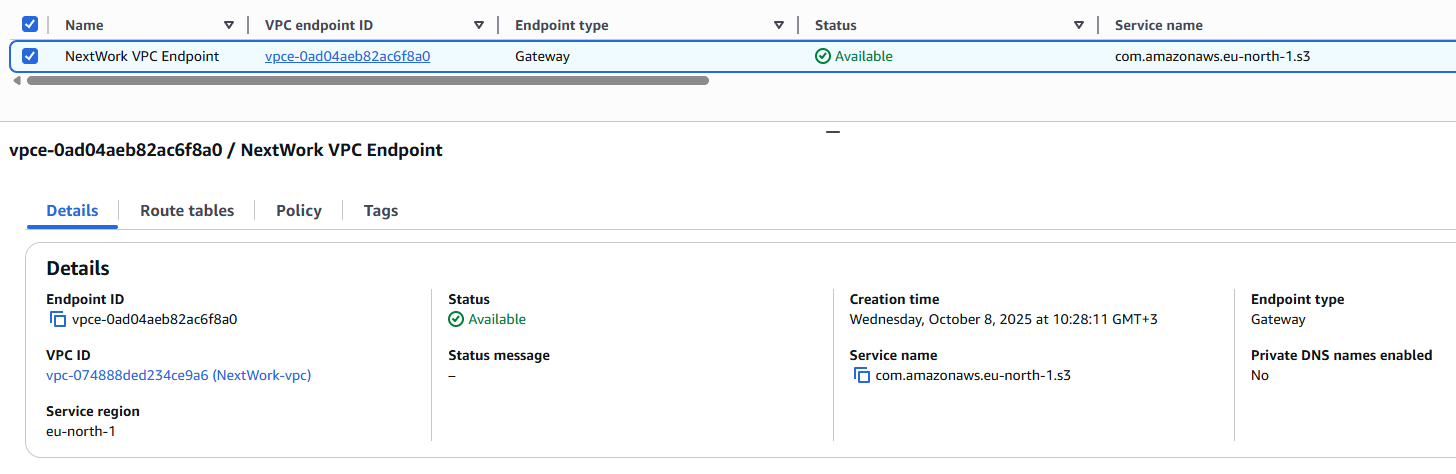Show the Tags tab
1456x474 pixels.
tap(381, 211)
